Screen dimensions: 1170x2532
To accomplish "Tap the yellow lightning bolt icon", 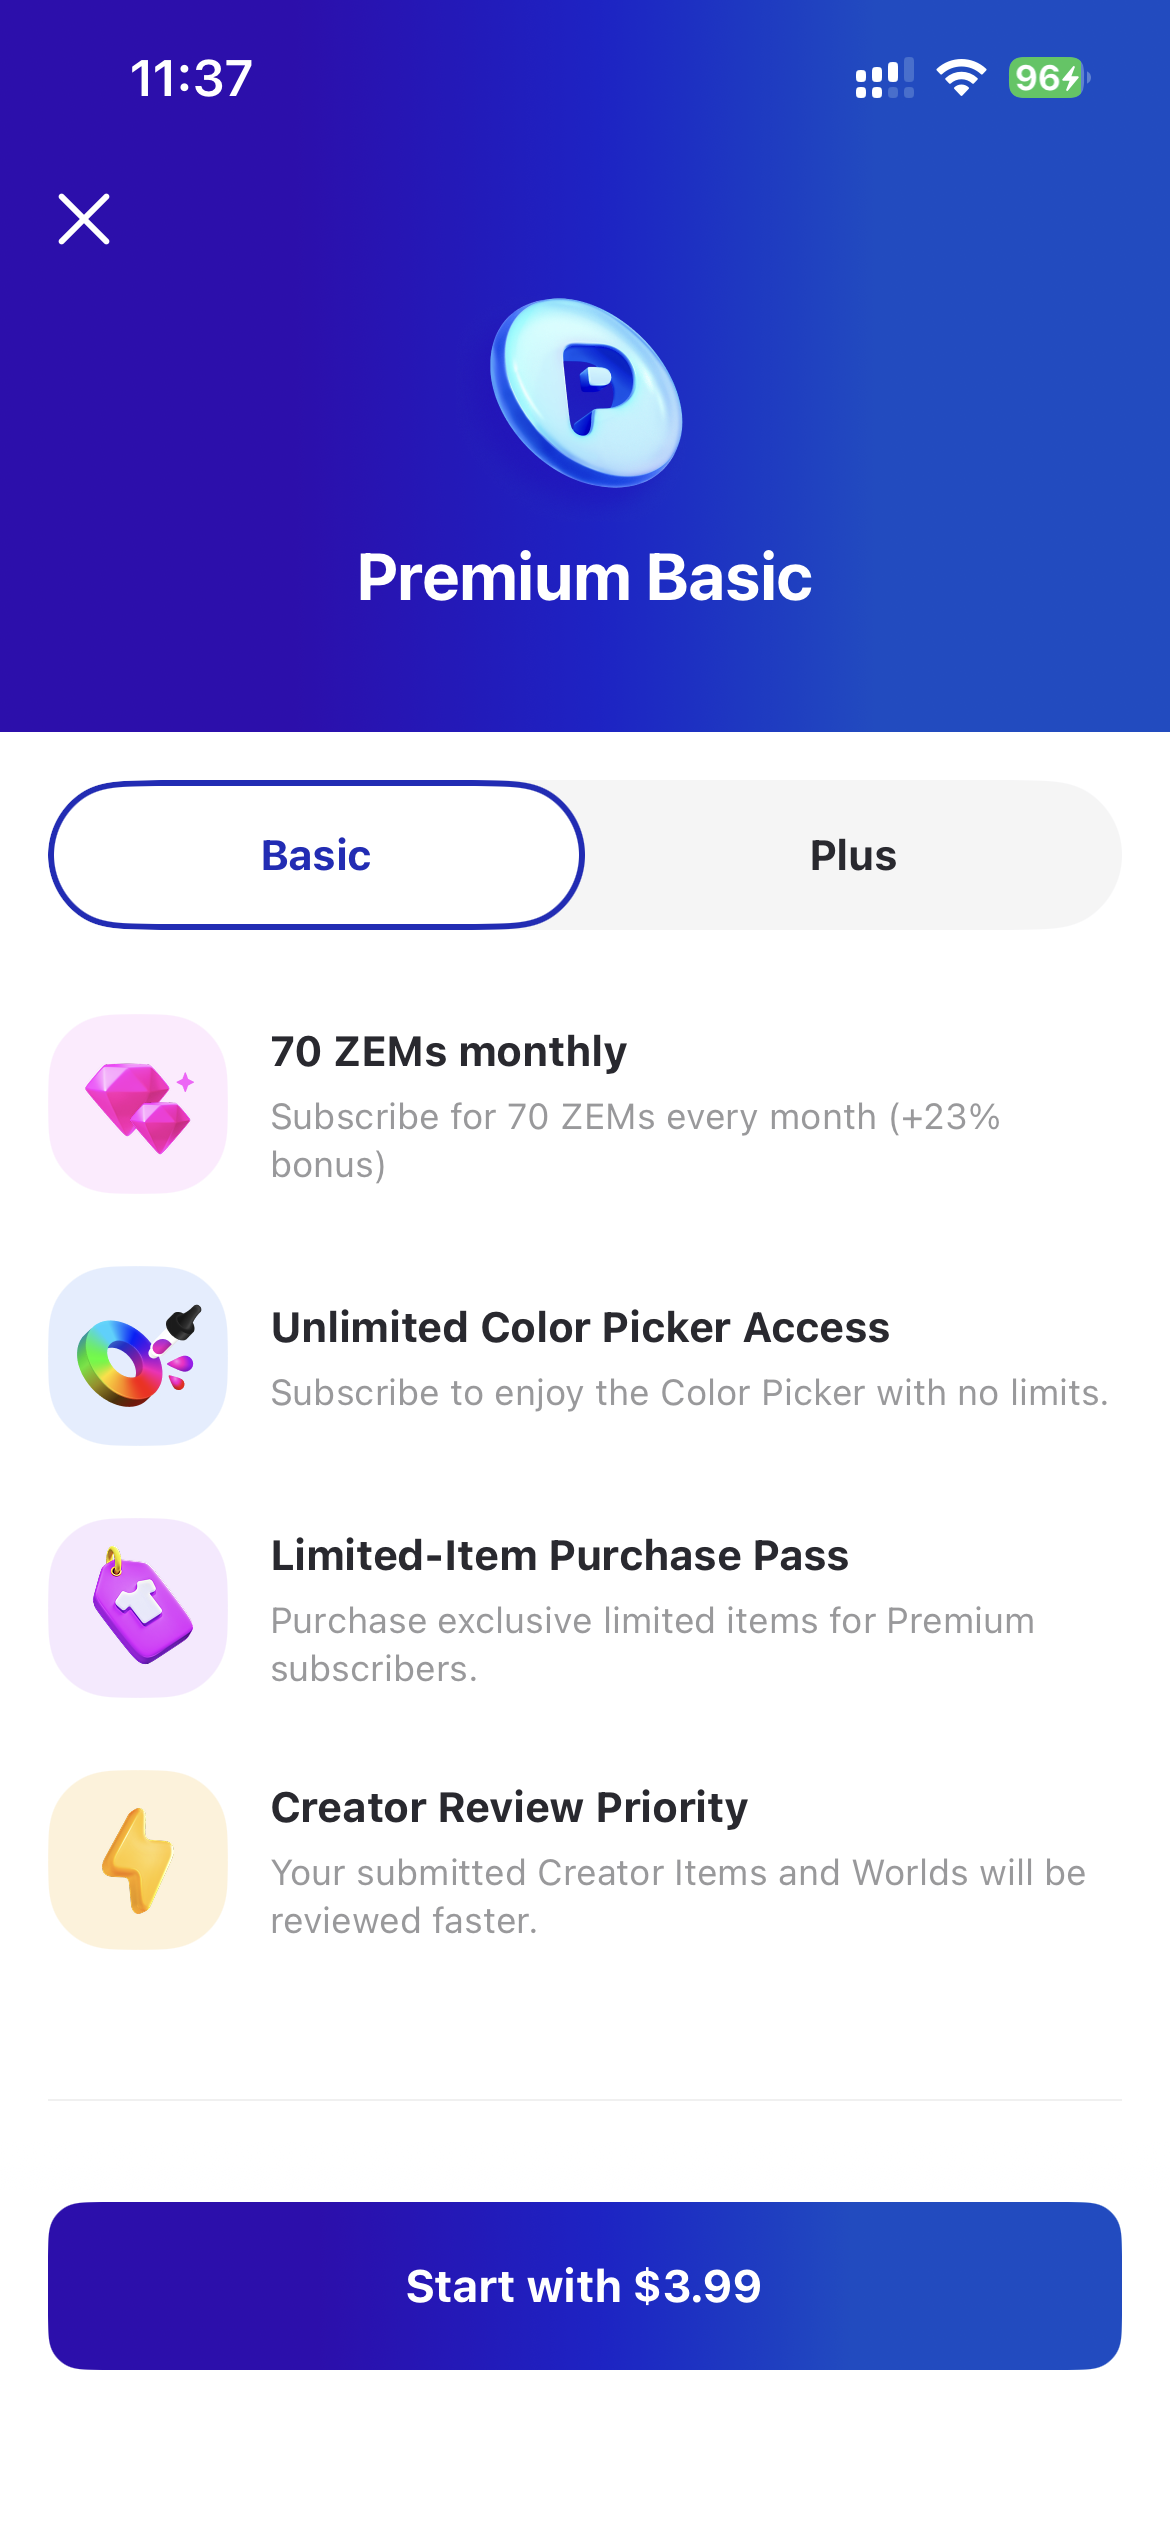I will (x=138, y=1860).
